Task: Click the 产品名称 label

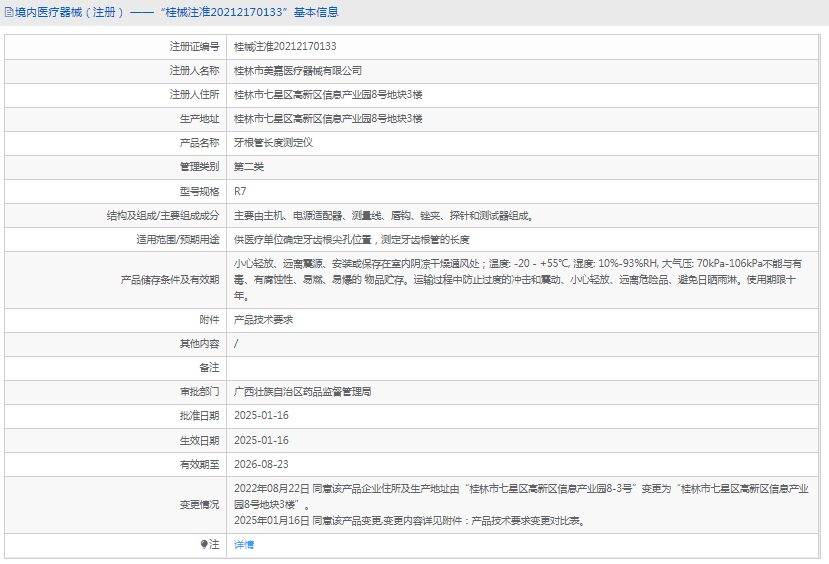Action: click(199, 143)
